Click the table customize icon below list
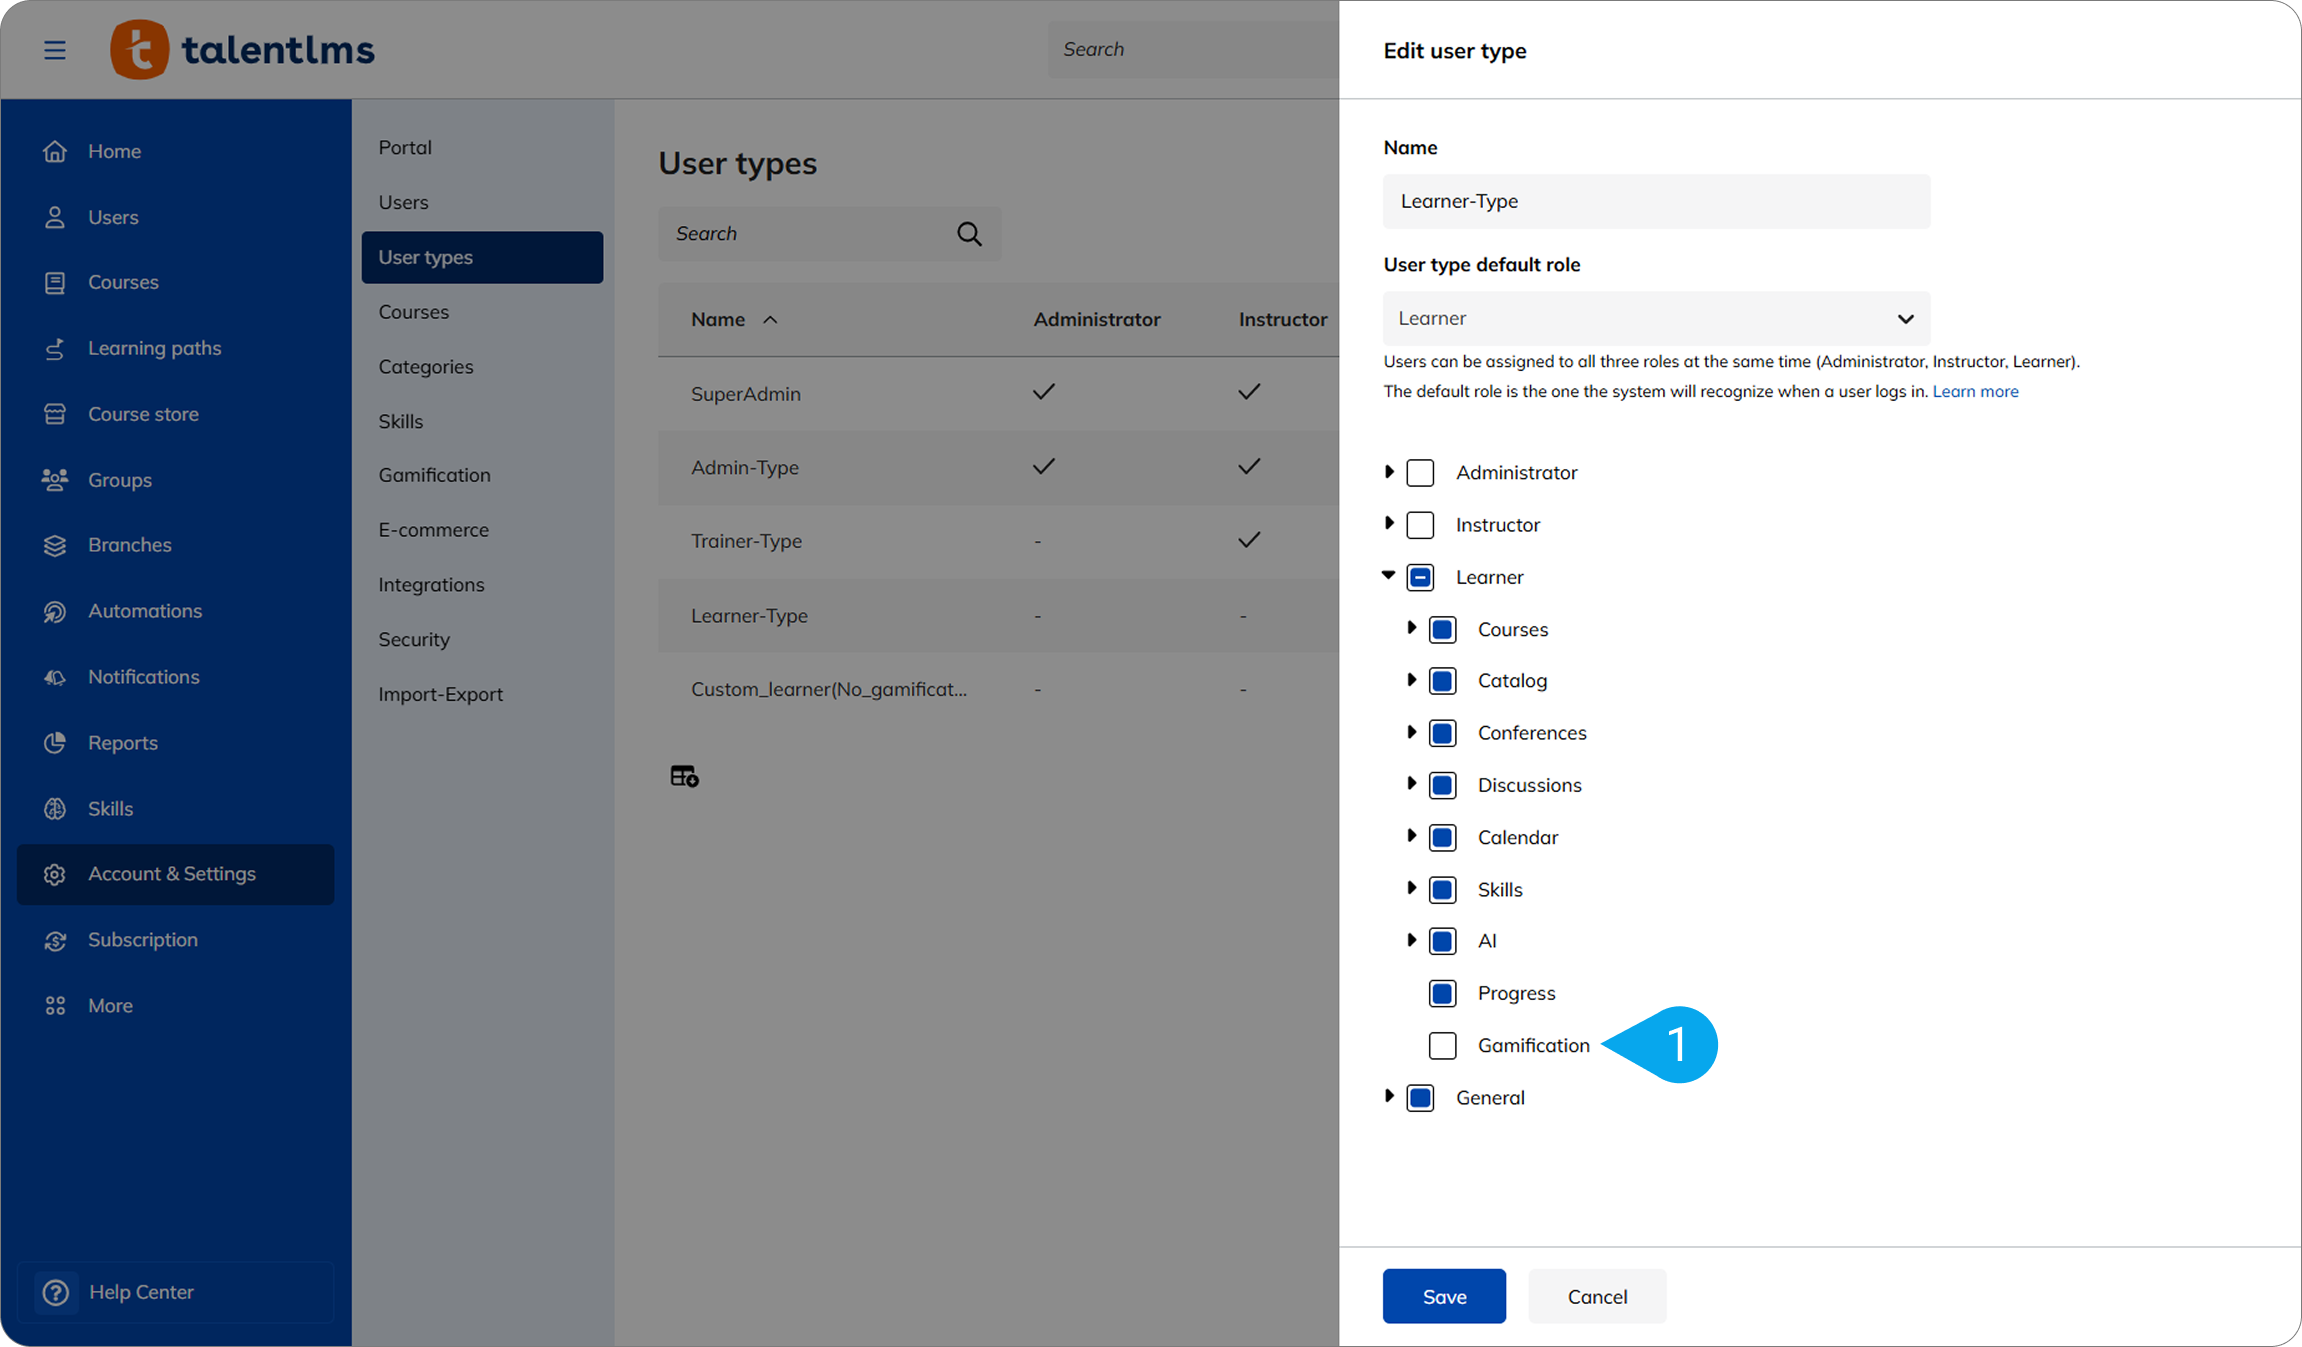This screenshot has height=1347, width=2302. pyautogui.click(x=684, y=776)
